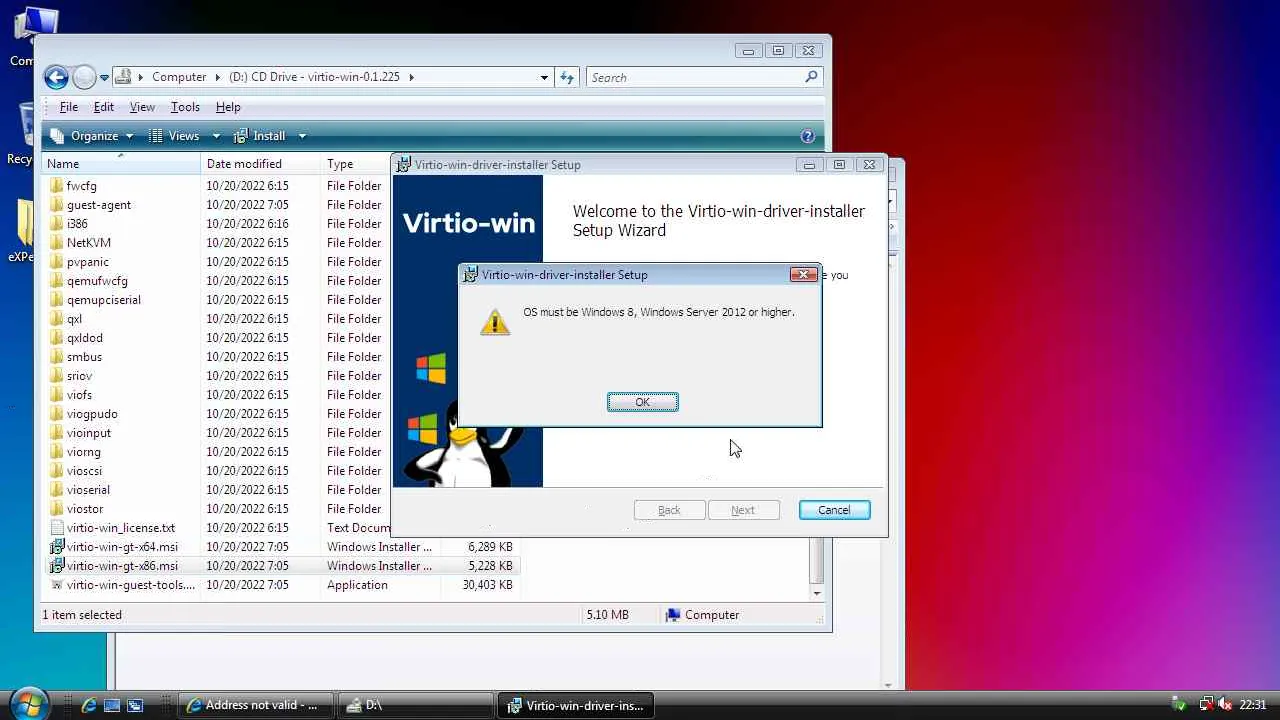Open the Windows Start orb
1280x720 pixels.
click(28, 703)
